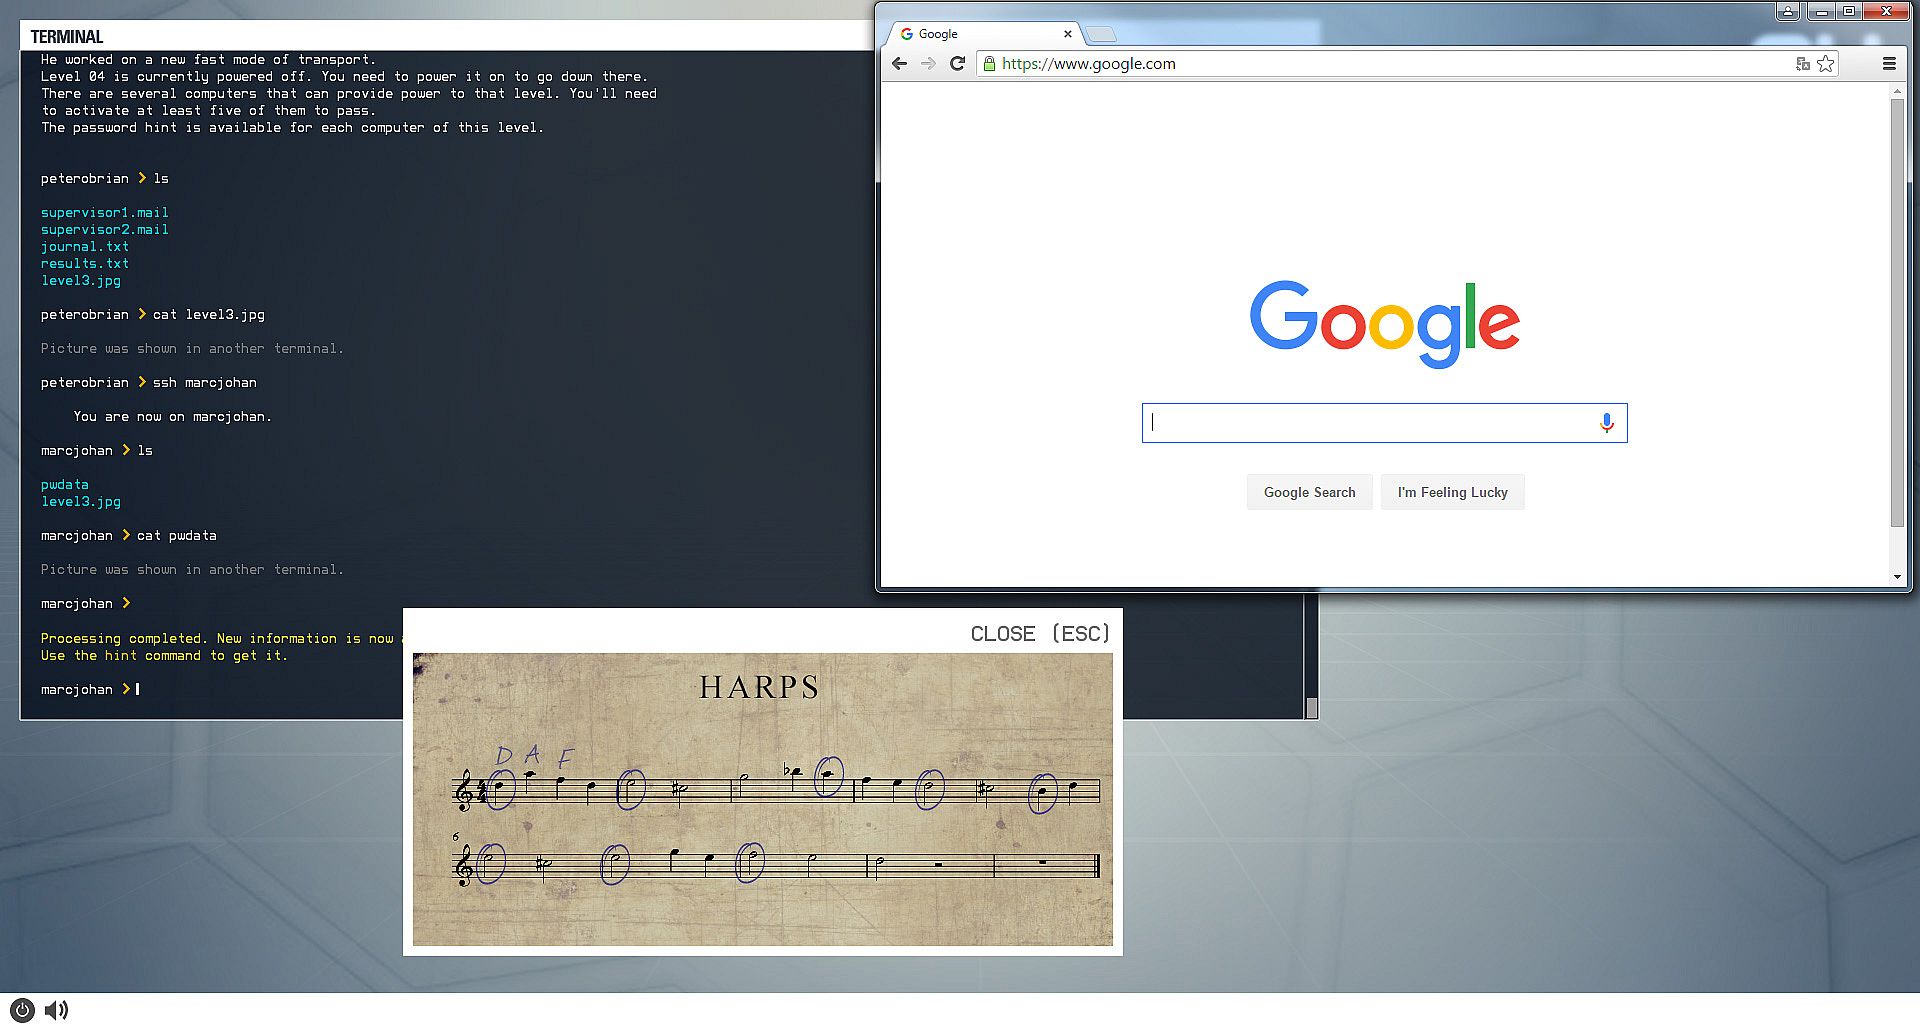Select the Google tab

[x=984, y=34]
